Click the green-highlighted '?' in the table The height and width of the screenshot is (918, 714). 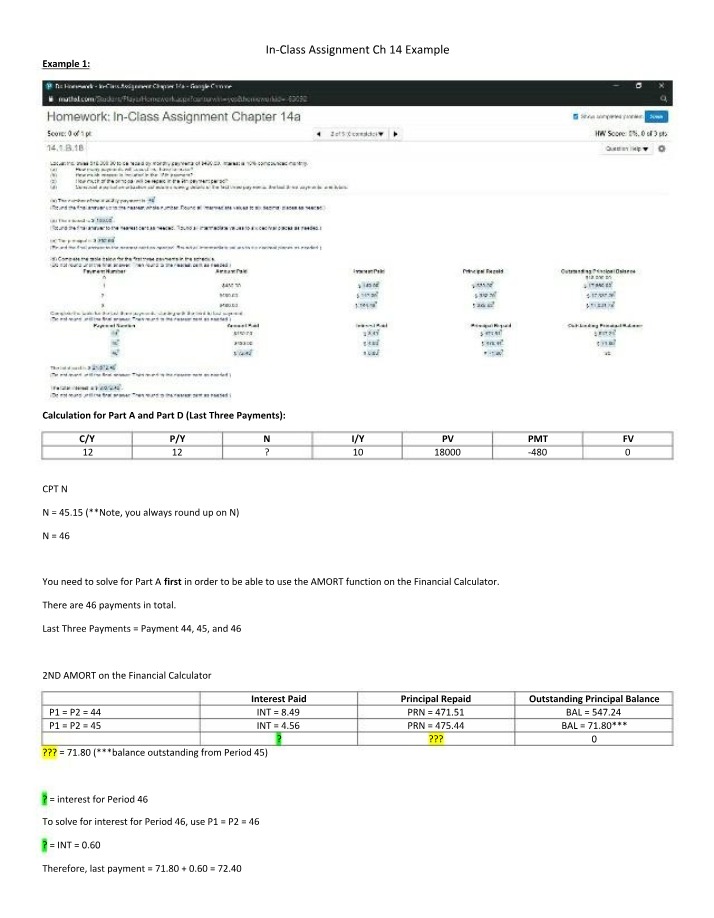pyautogui.click(x=279, y=739)
